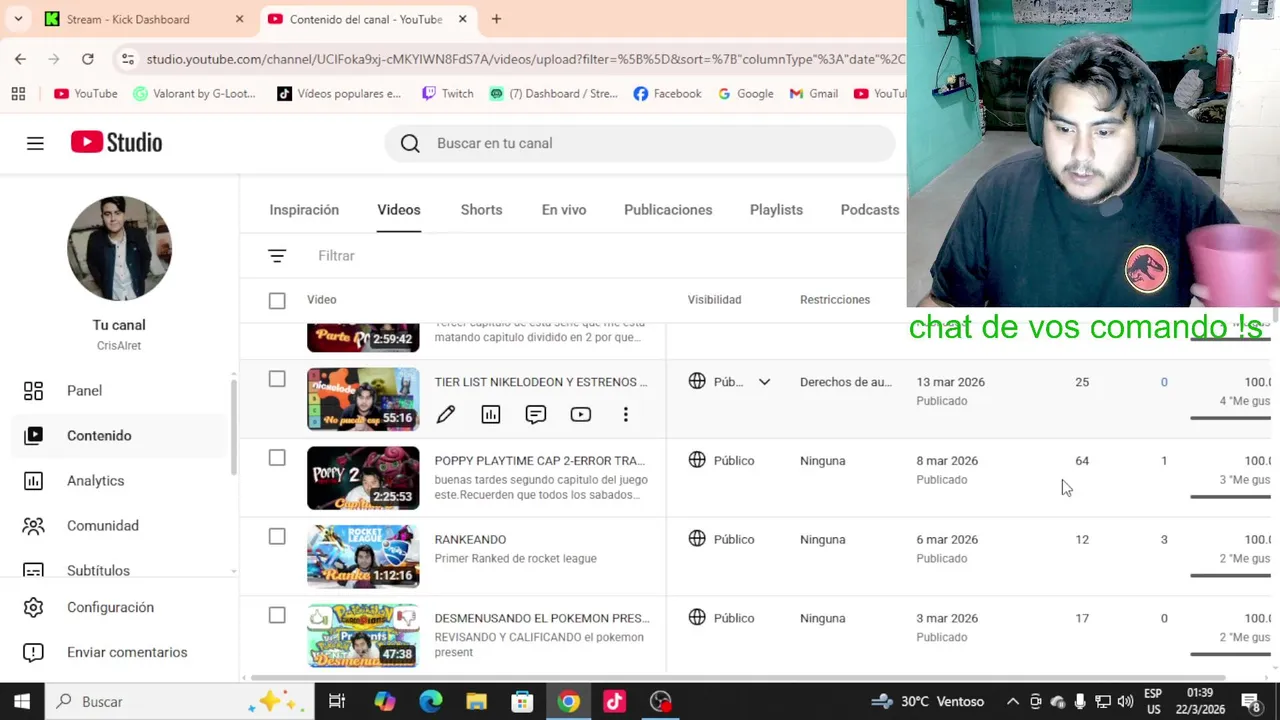This screenshot has width=1280, height=720.
Task: Select the Videos tab
Action: point(398,210)
